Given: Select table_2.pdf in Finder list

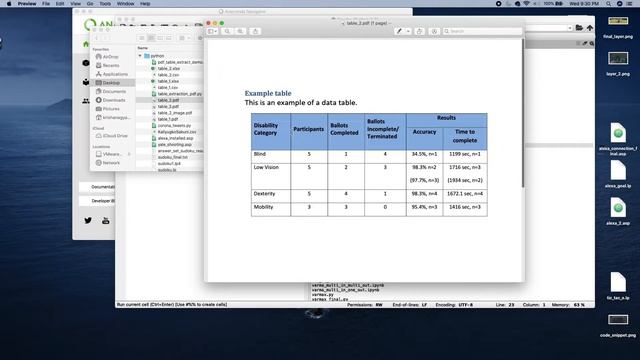Looking at the screenshot, I should pos(169,100).
